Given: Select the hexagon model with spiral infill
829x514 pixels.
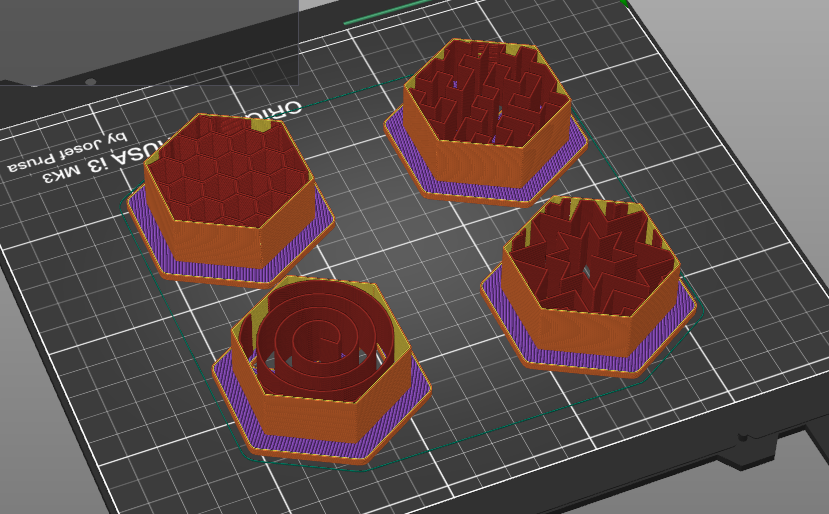Looking at the screenshot, I should click(x=321, y=370).
